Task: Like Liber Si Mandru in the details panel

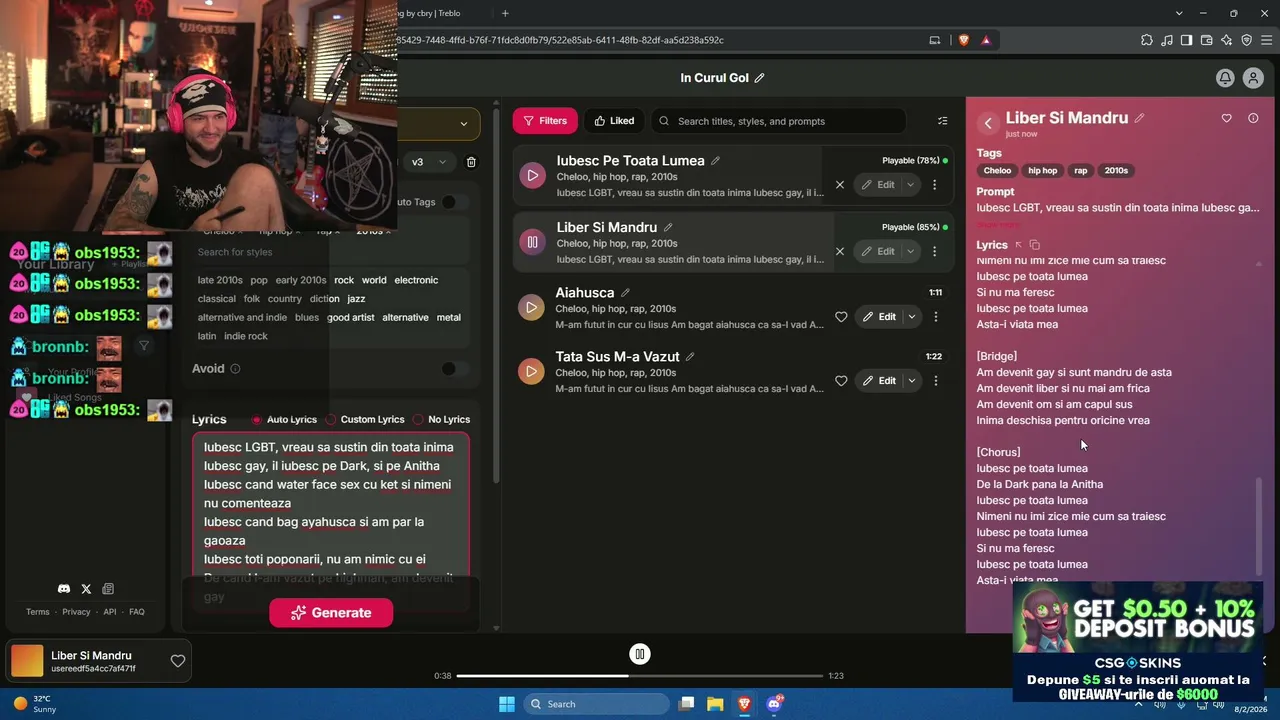Action: pos(1227,118)
